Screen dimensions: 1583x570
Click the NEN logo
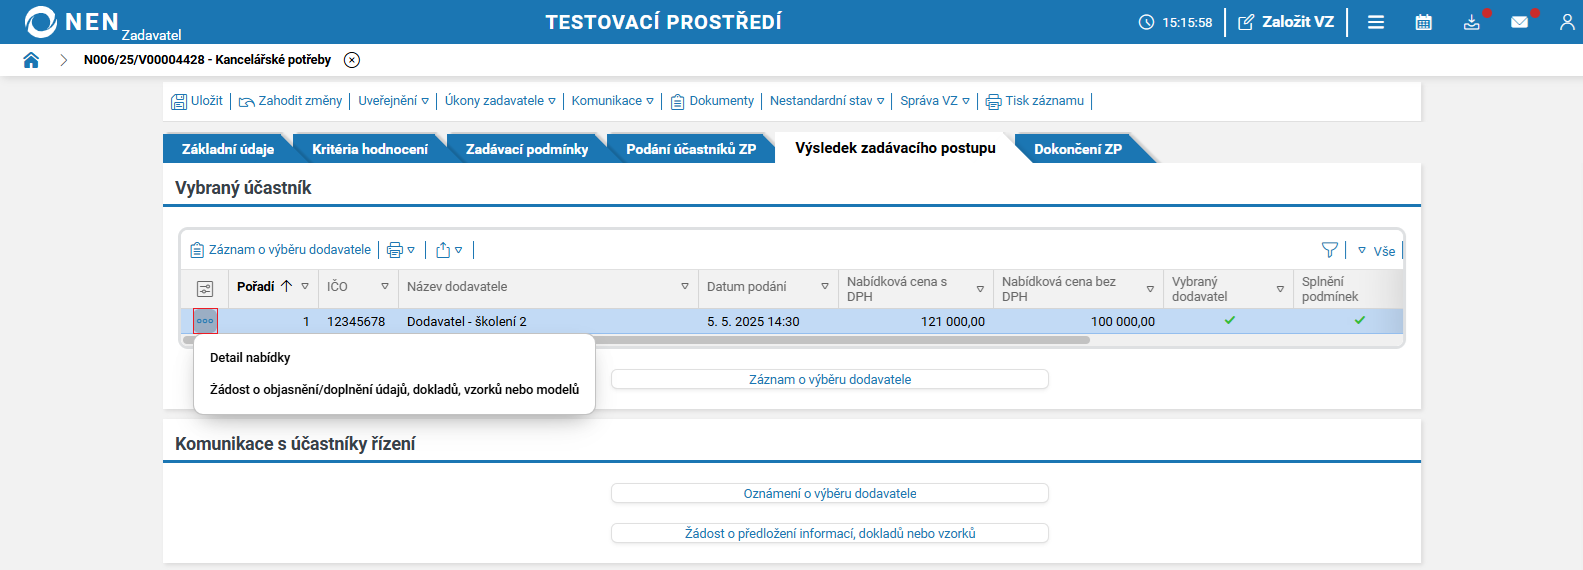(72, 22)
